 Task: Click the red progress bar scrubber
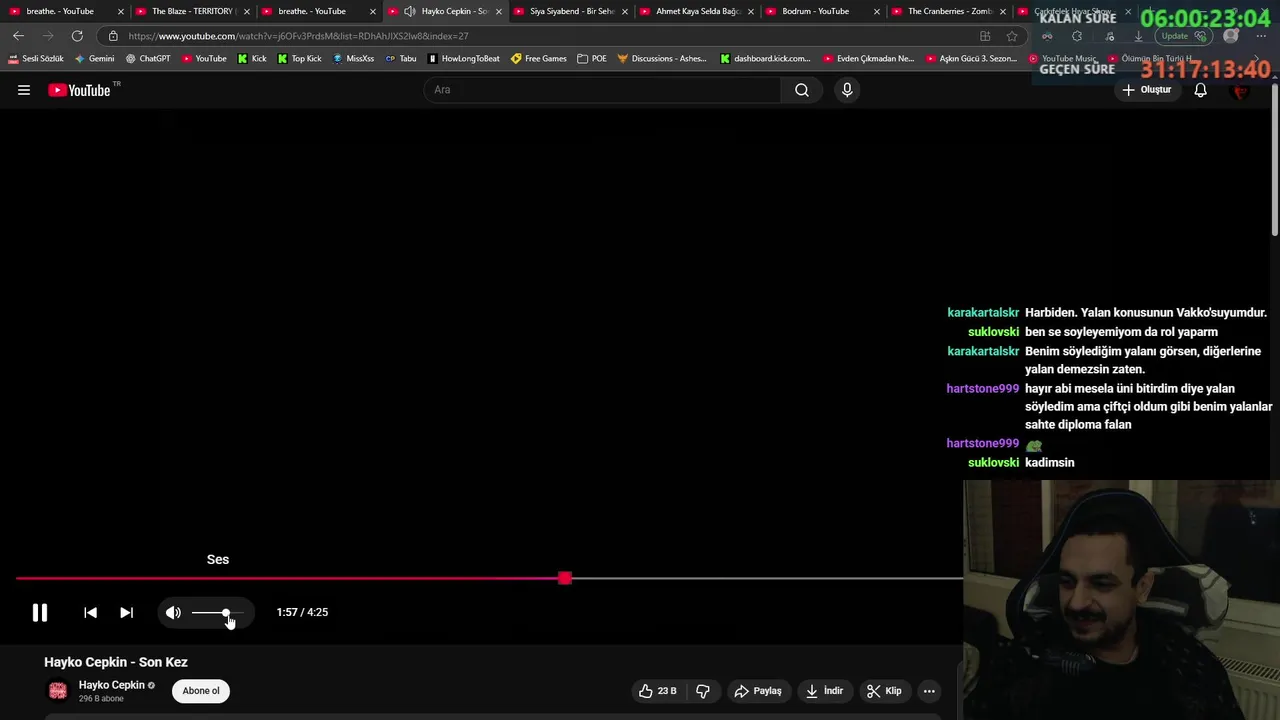[565, 578]
